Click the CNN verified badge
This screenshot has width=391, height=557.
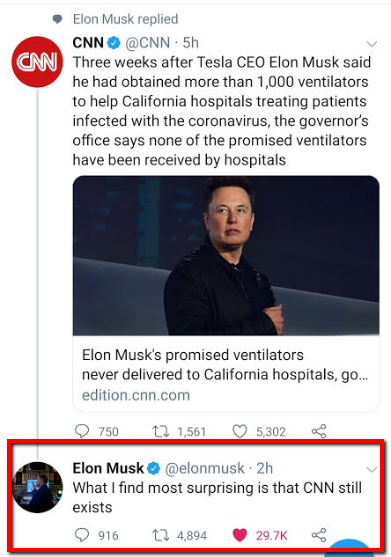[x=114, y=43]
